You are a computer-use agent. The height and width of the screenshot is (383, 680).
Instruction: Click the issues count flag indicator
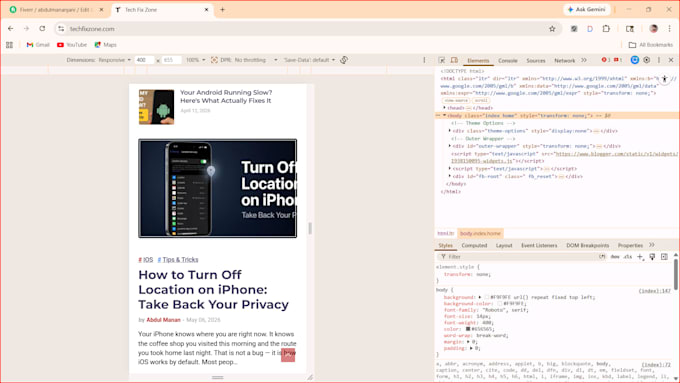point(618,60)
